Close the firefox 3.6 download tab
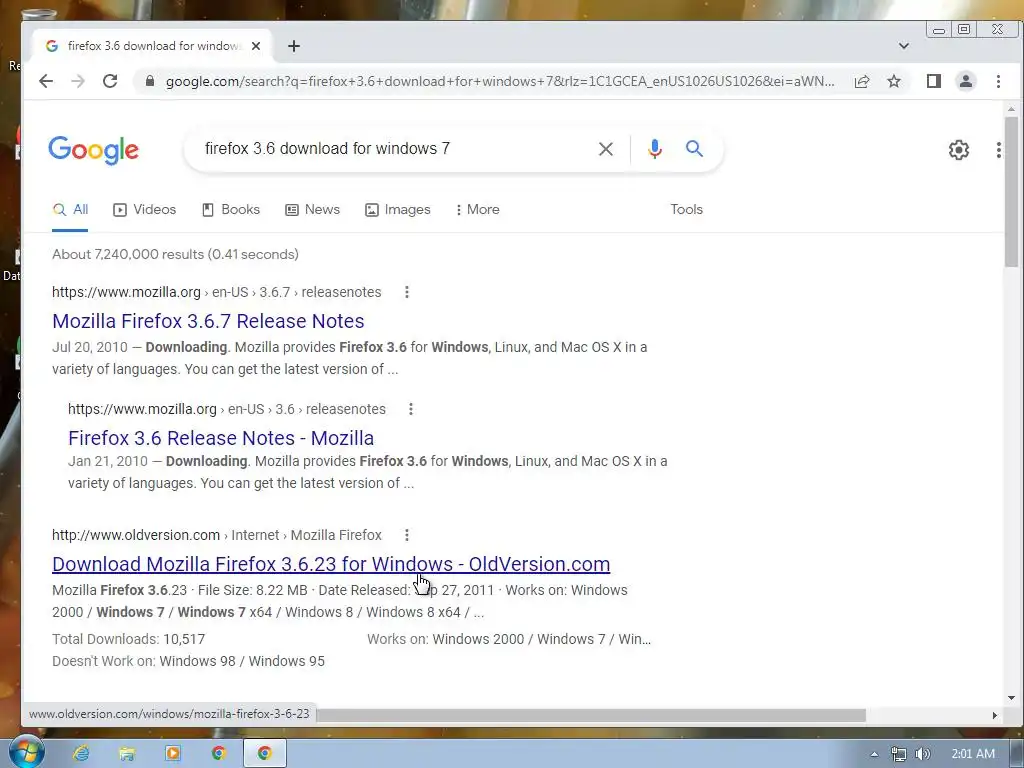 pyautogui.click(x=256, y=46)
